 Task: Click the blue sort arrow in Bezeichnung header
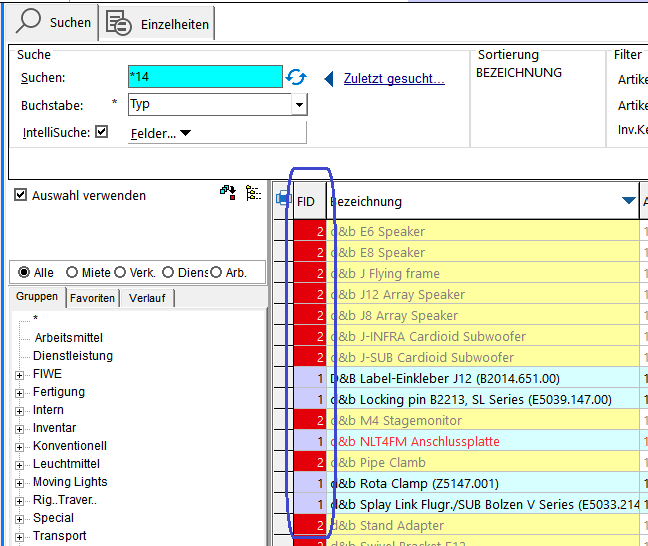point(628,200)
